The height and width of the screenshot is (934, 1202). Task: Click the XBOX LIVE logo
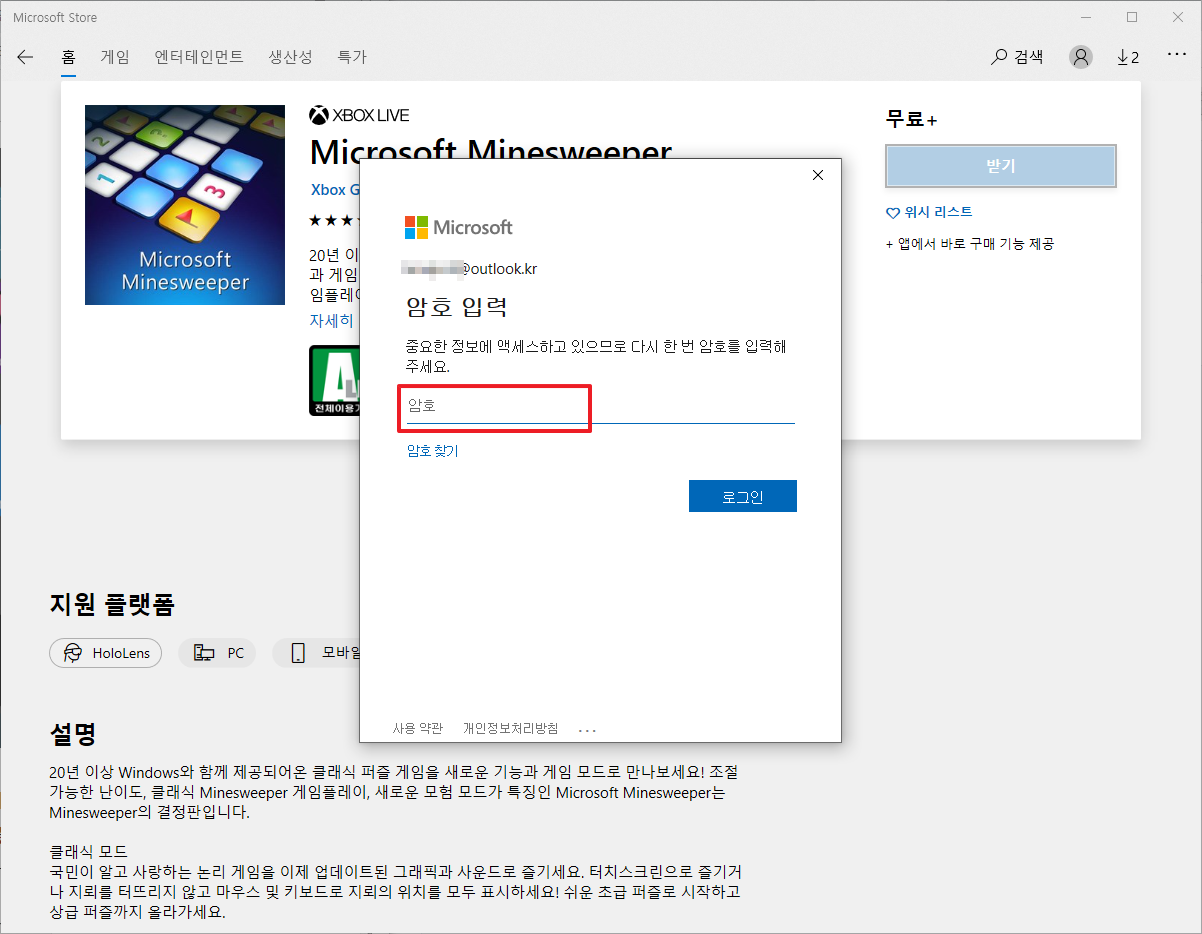pos(359,115)
